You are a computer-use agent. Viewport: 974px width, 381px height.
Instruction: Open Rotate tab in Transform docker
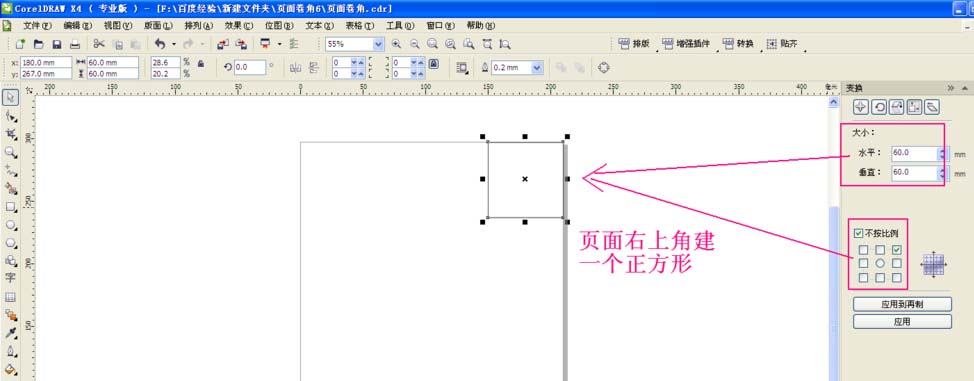[x=879, y=107]
